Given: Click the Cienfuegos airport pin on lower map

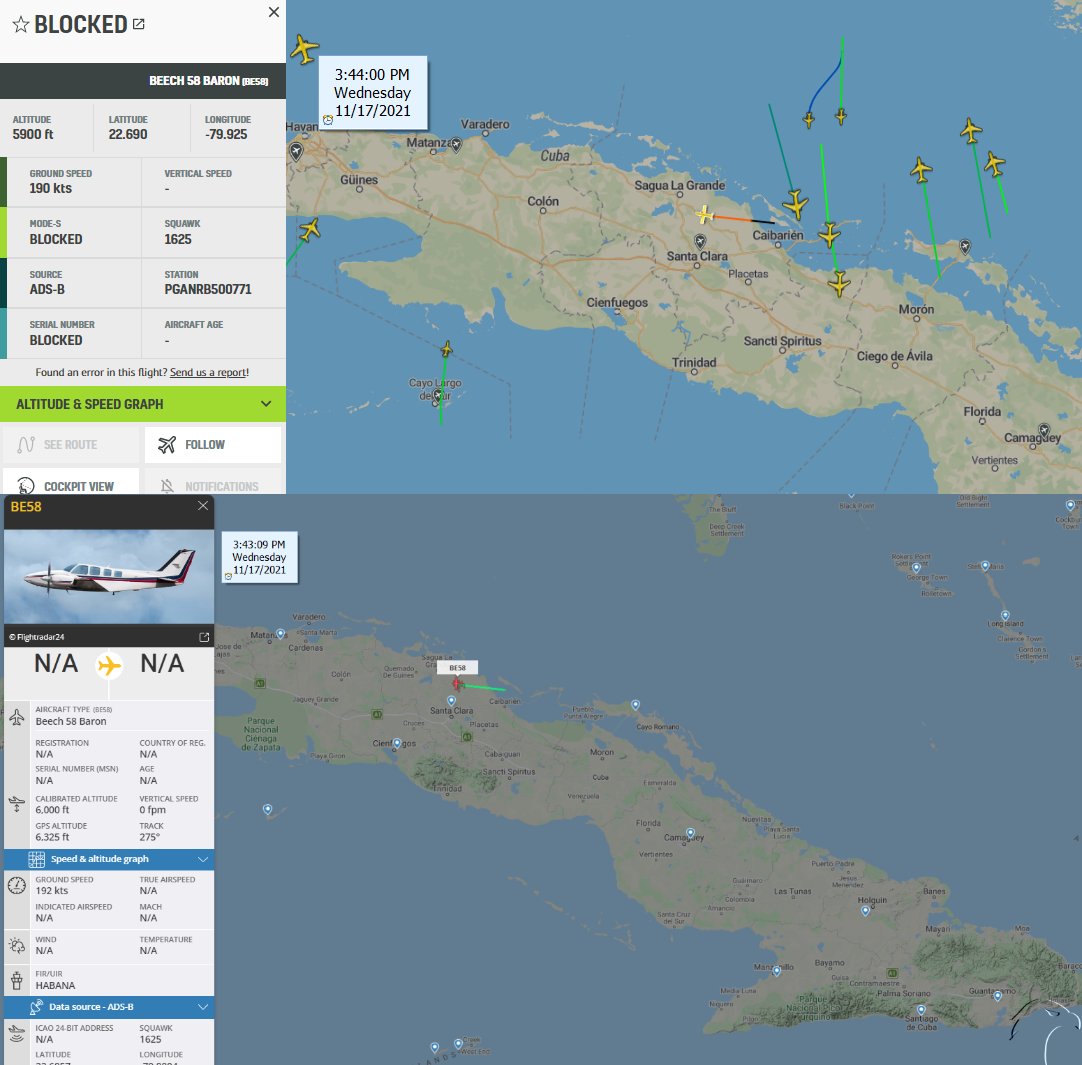Looking at the screenshot, I should coord(396,743).
